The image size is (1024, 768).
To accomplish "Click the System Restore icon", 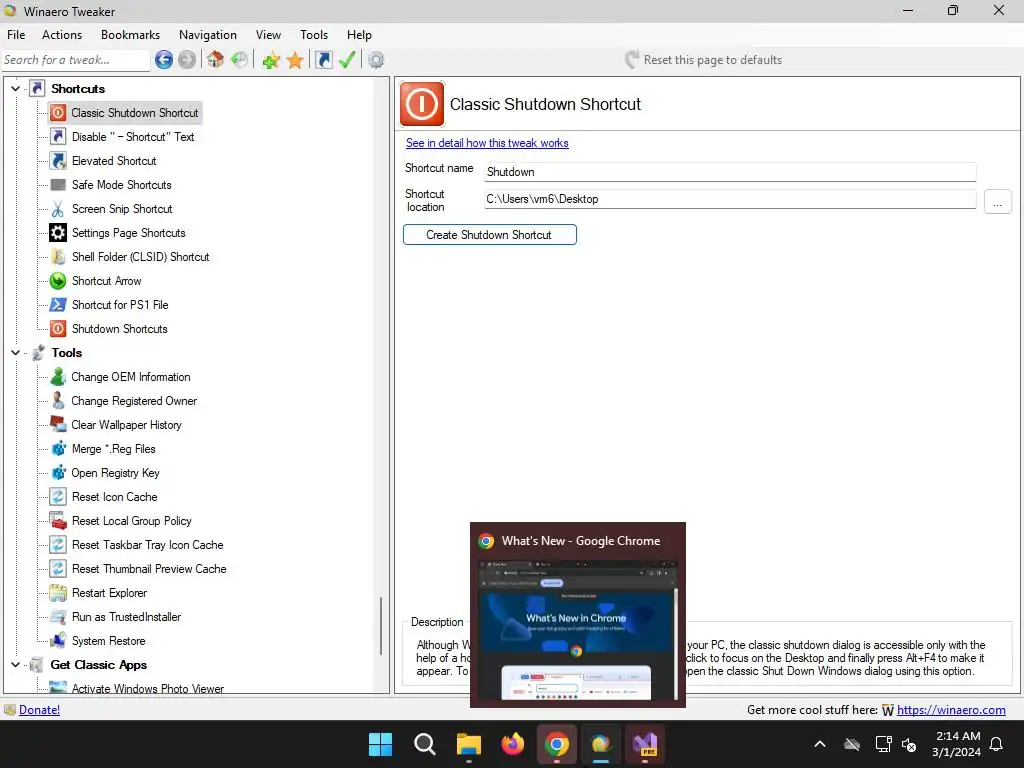I will (58, 641).
